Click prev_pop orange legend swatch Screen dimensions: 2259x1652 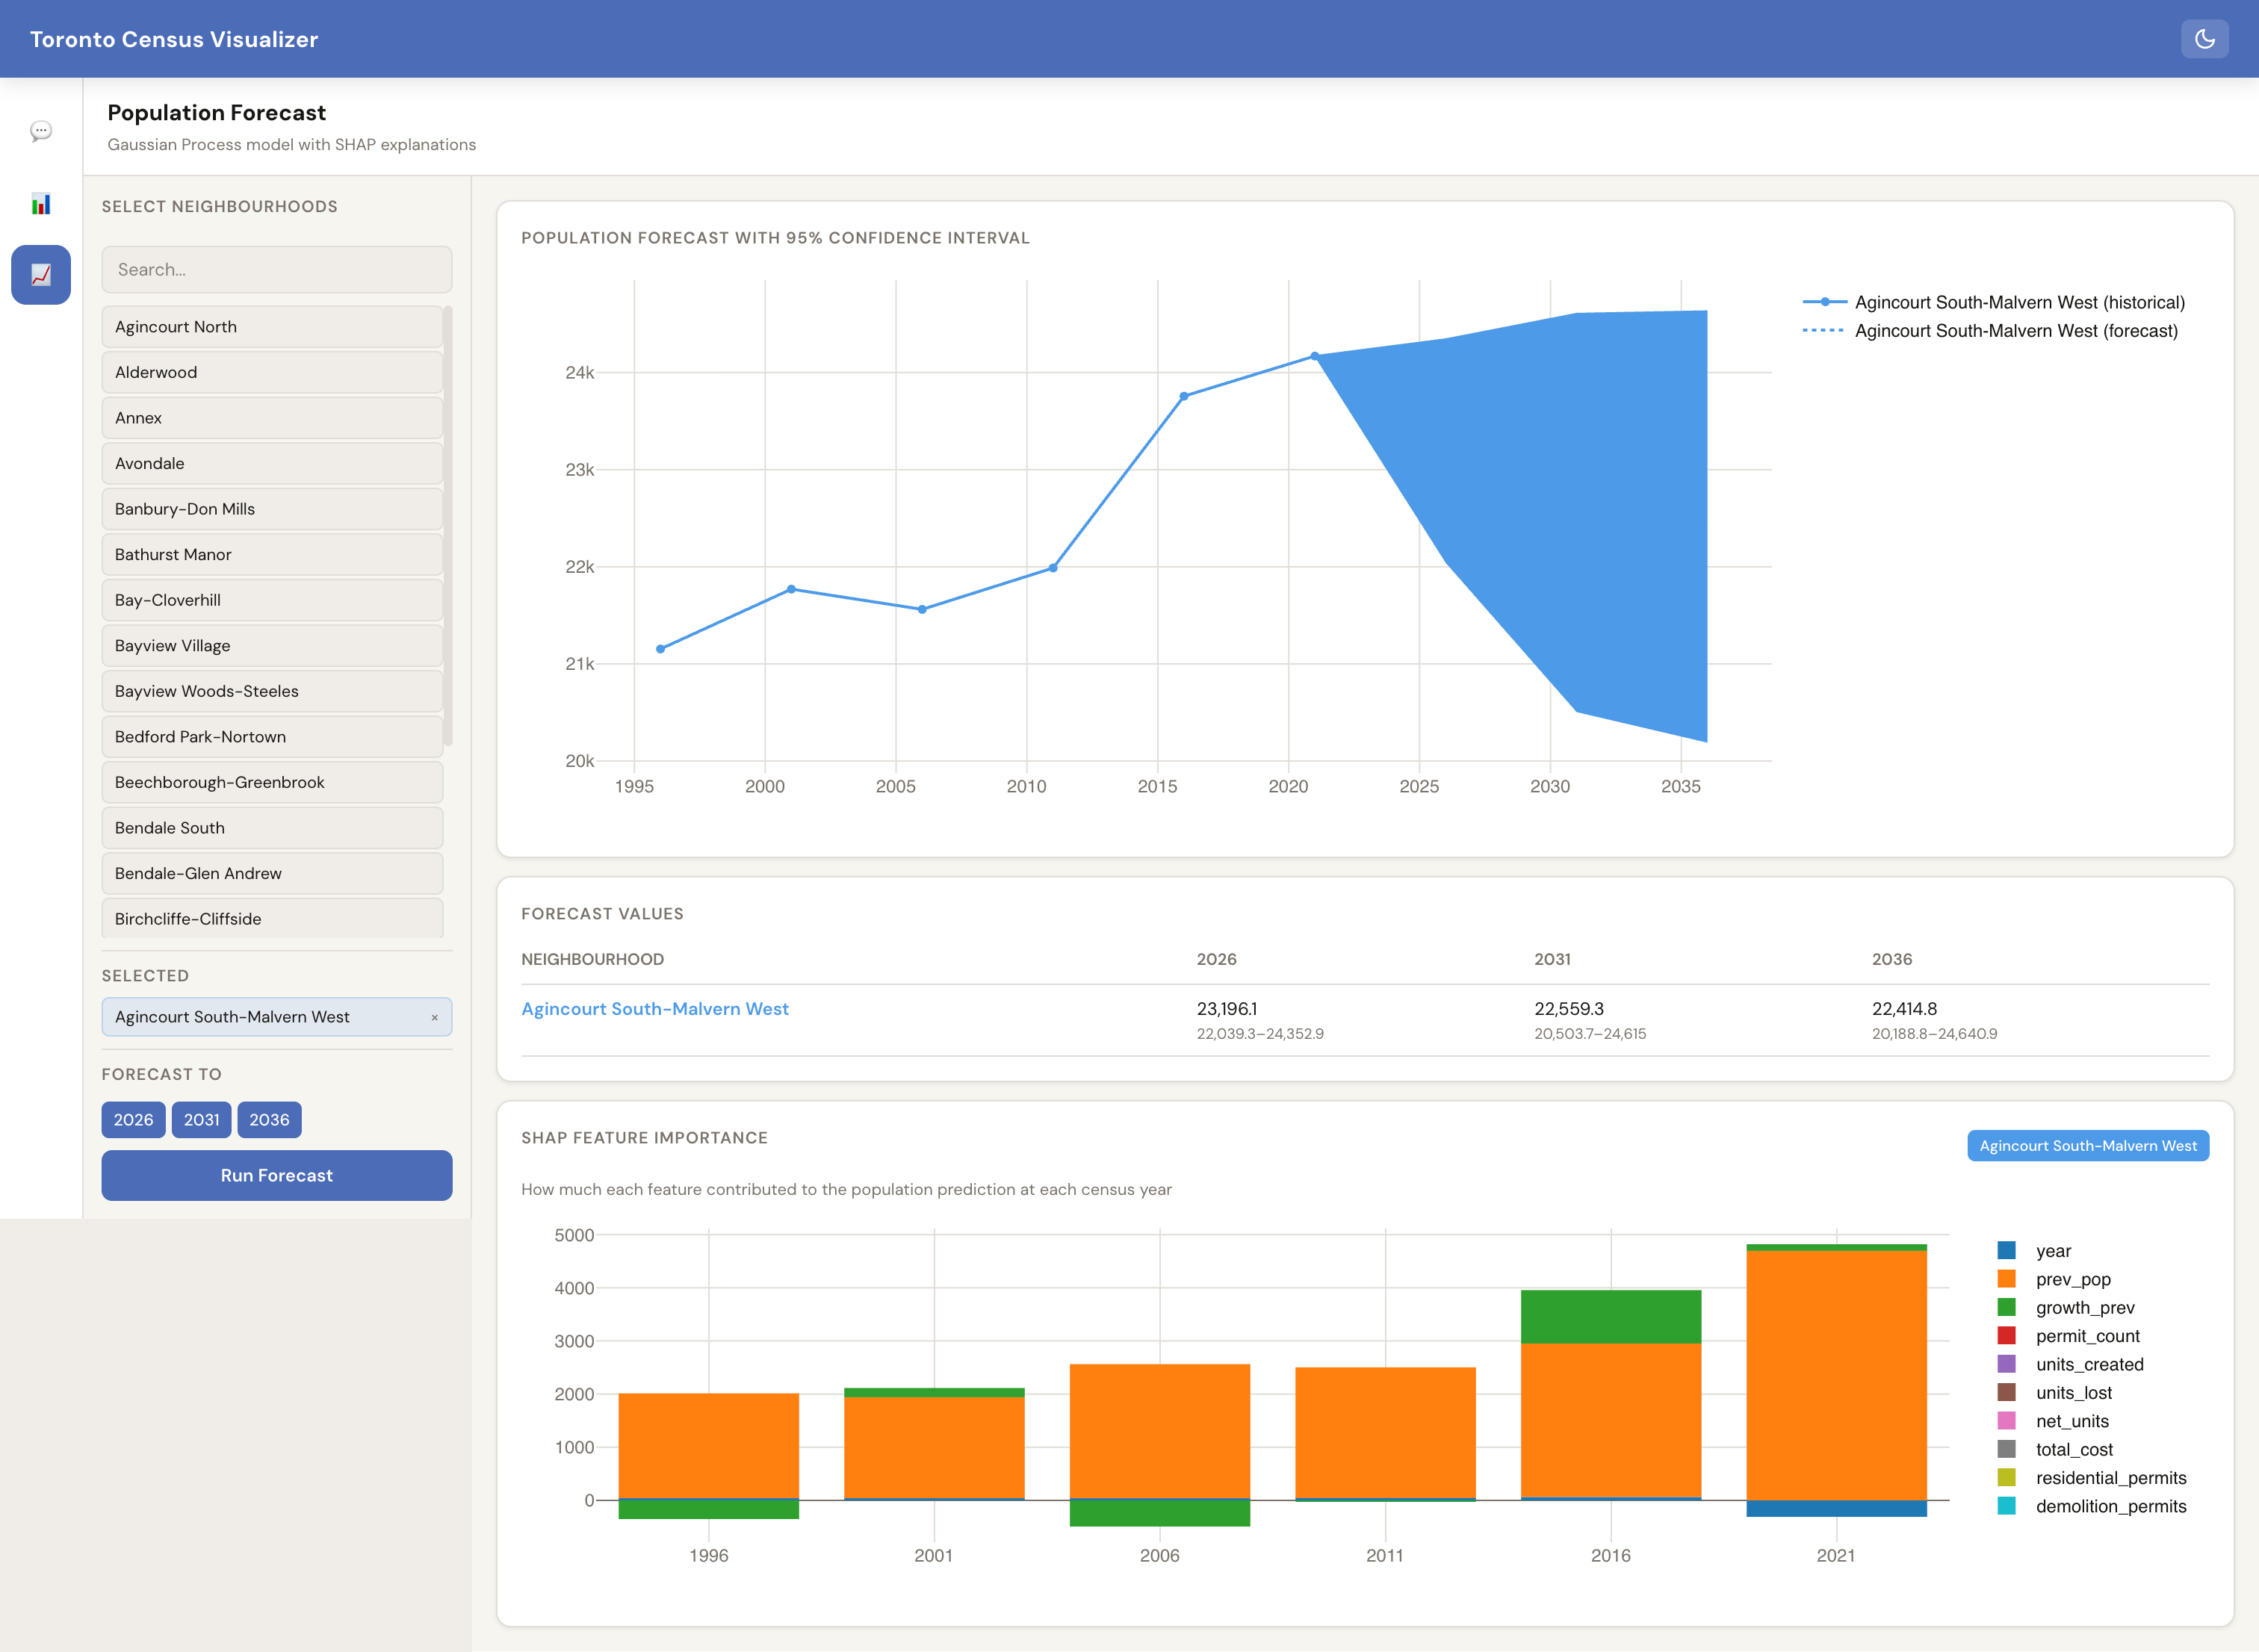pos(2006,1279)
